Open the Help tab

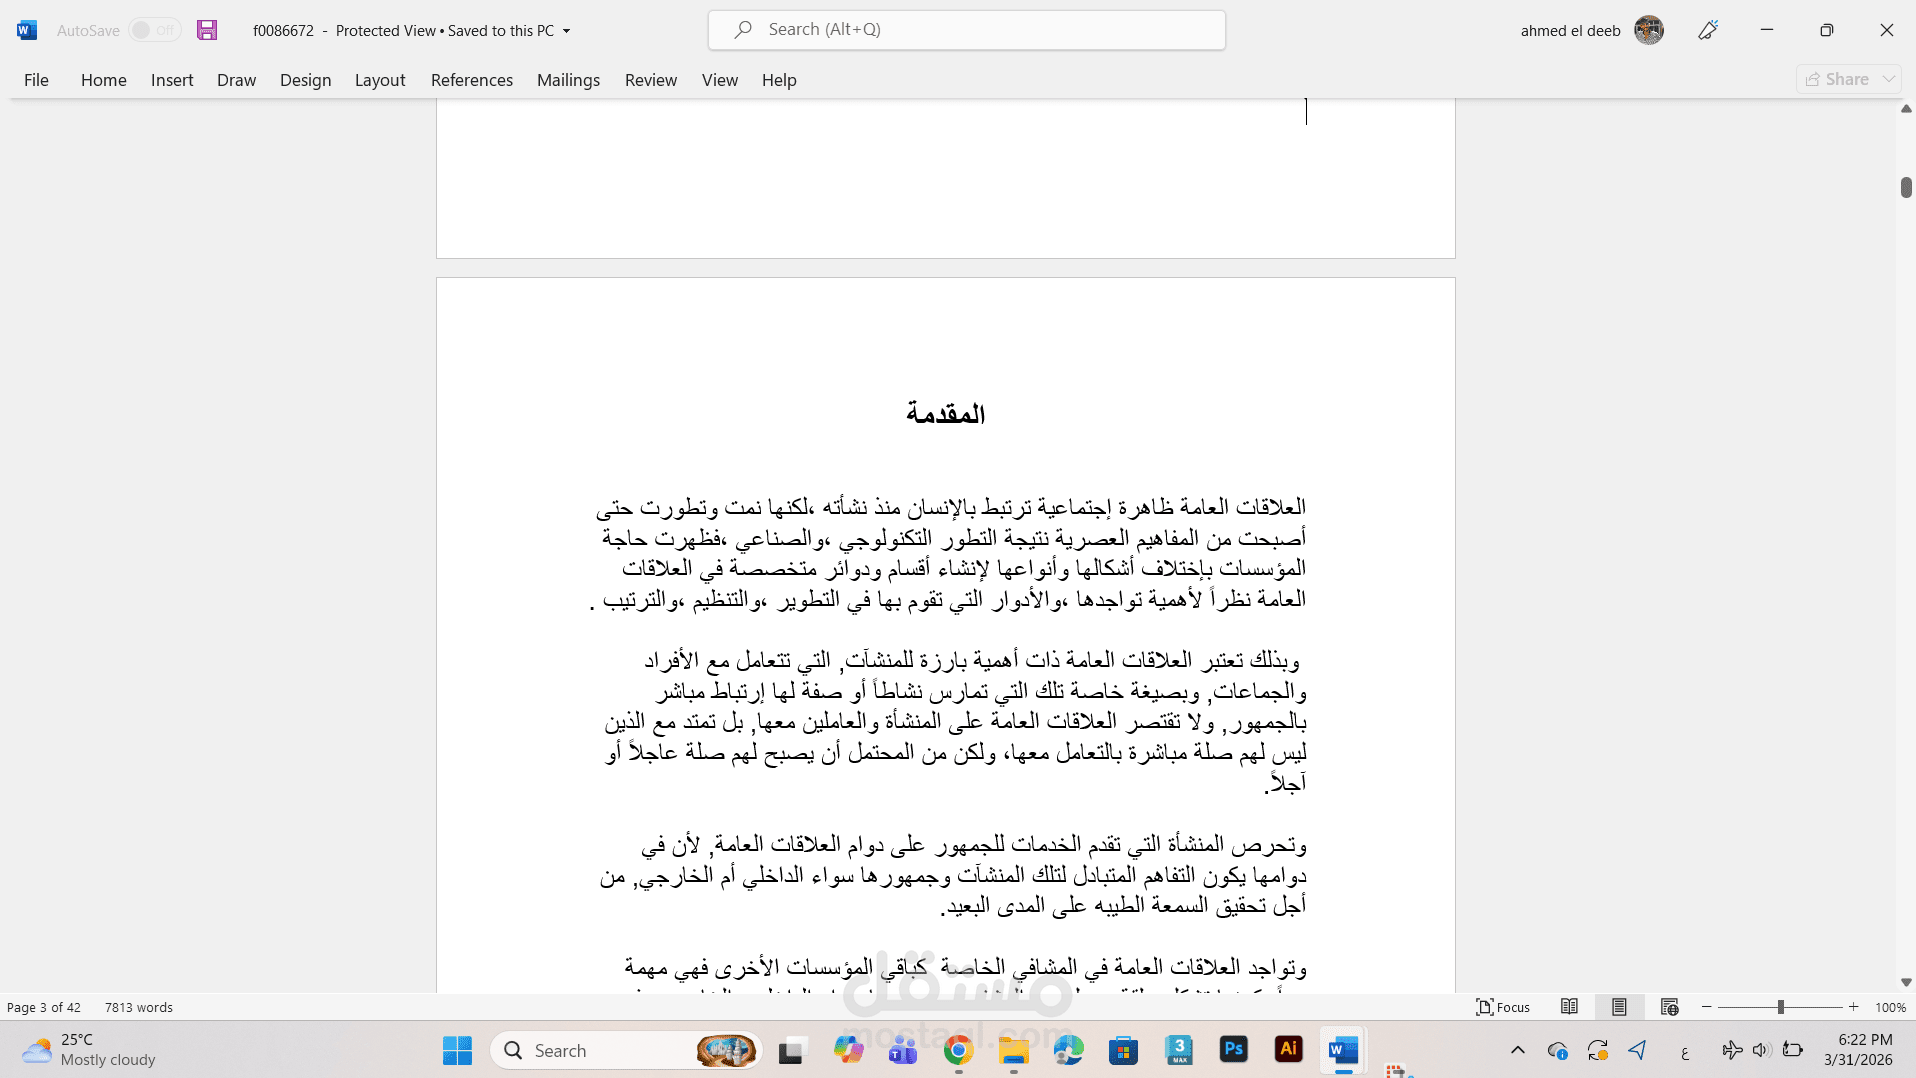tap(779, 80)
